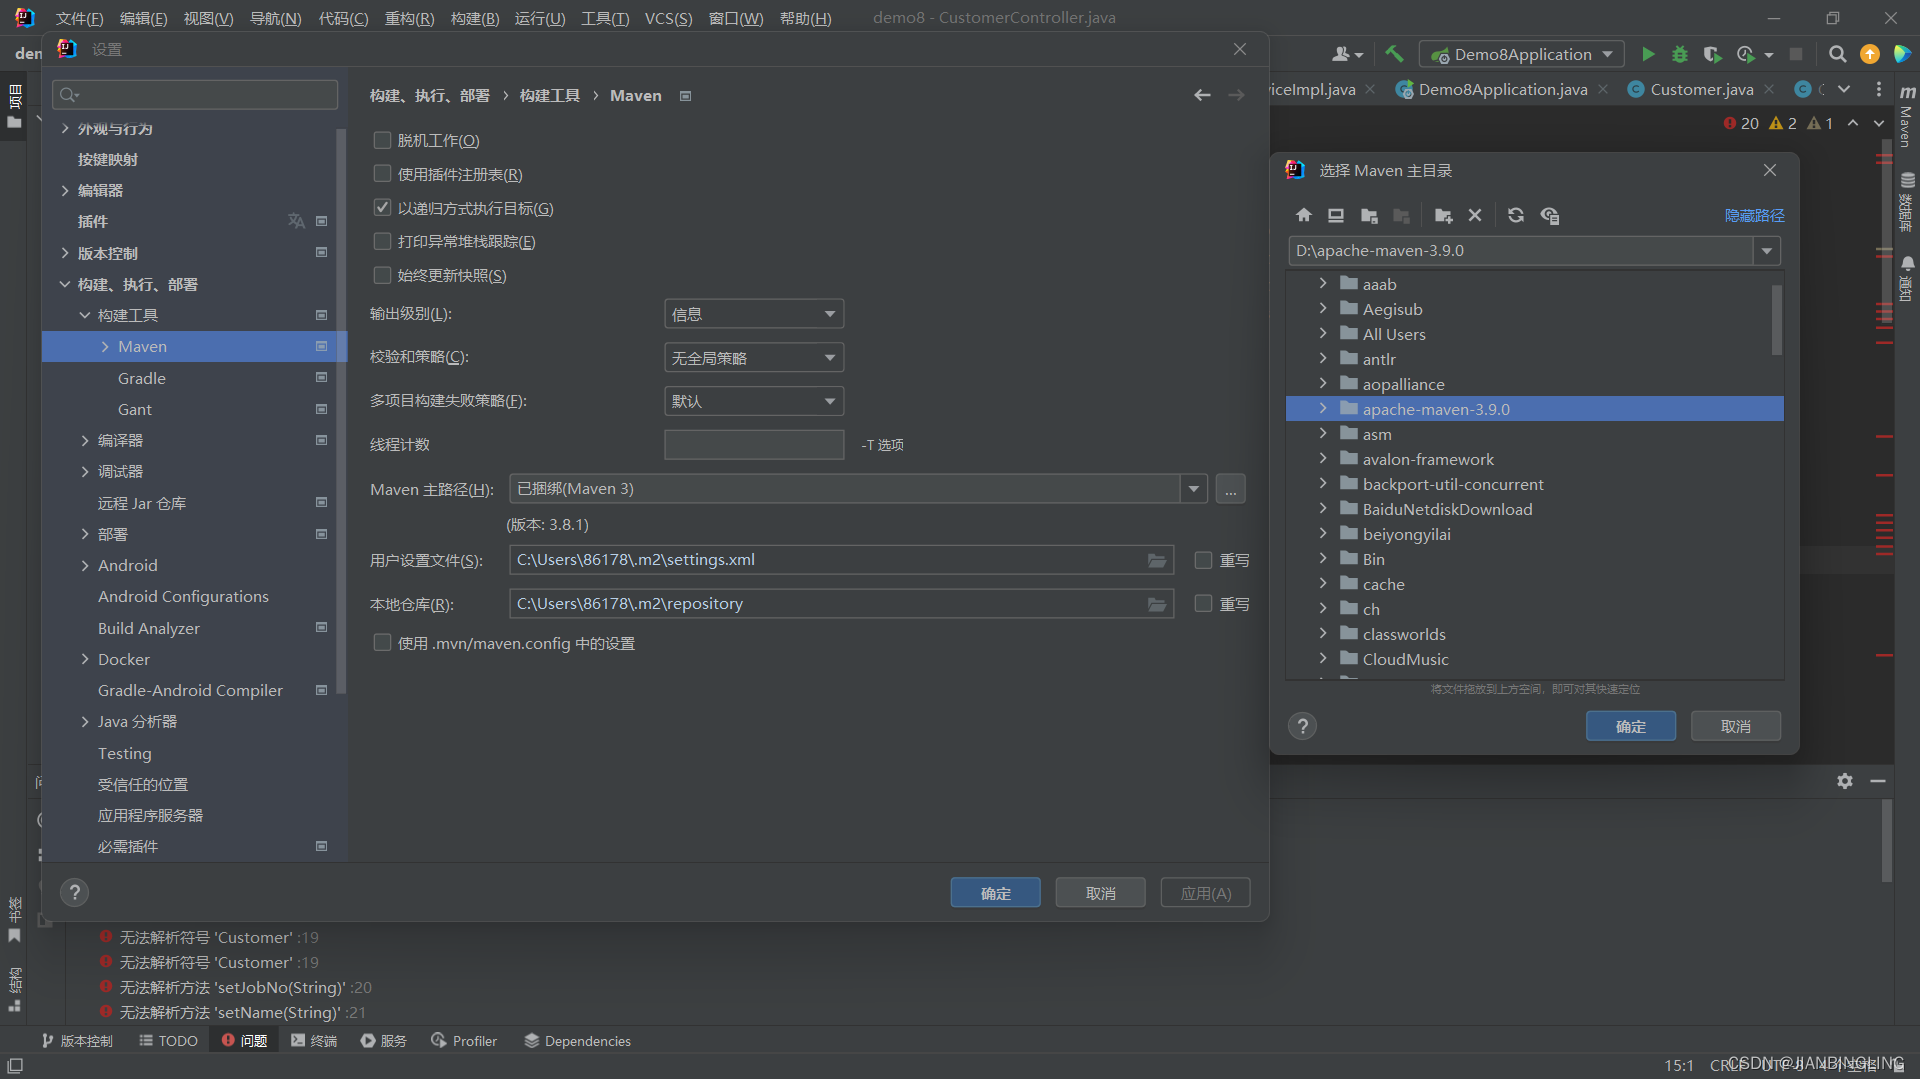Toggle the 脱机工作 offline mode checkbox
This screenshot has width=1920, height=1080.
click(x=384, y=140)
